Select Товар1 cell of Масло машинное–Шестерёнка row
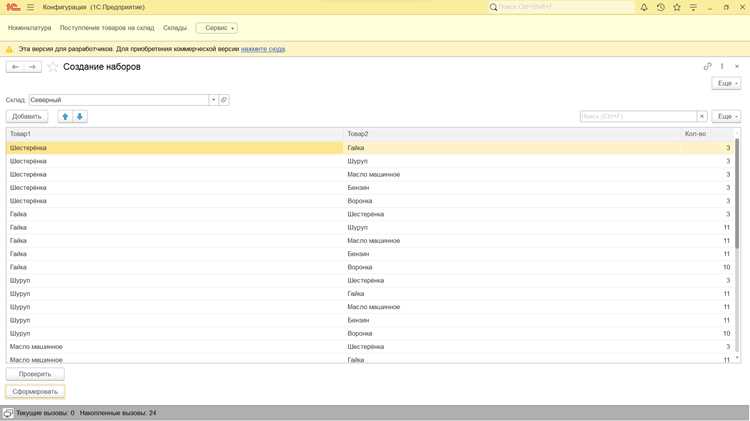This screenshot has width=750, height=421. pos(175,347)
